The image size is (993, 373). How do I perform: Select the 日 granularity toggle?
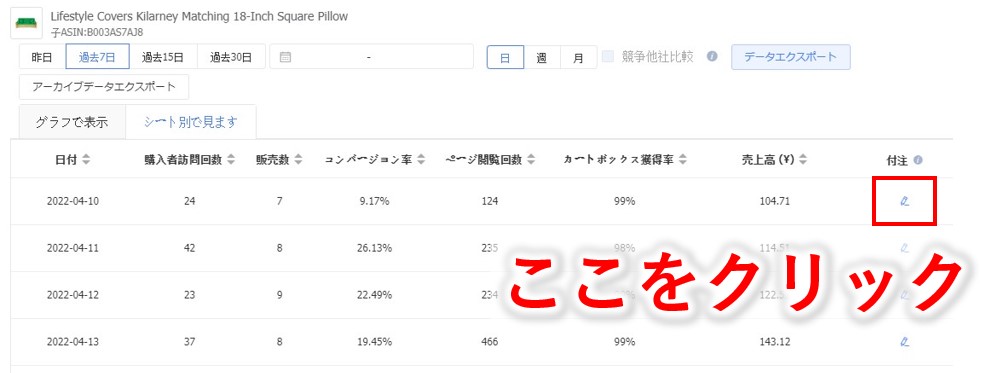click(x=505, y=57)
